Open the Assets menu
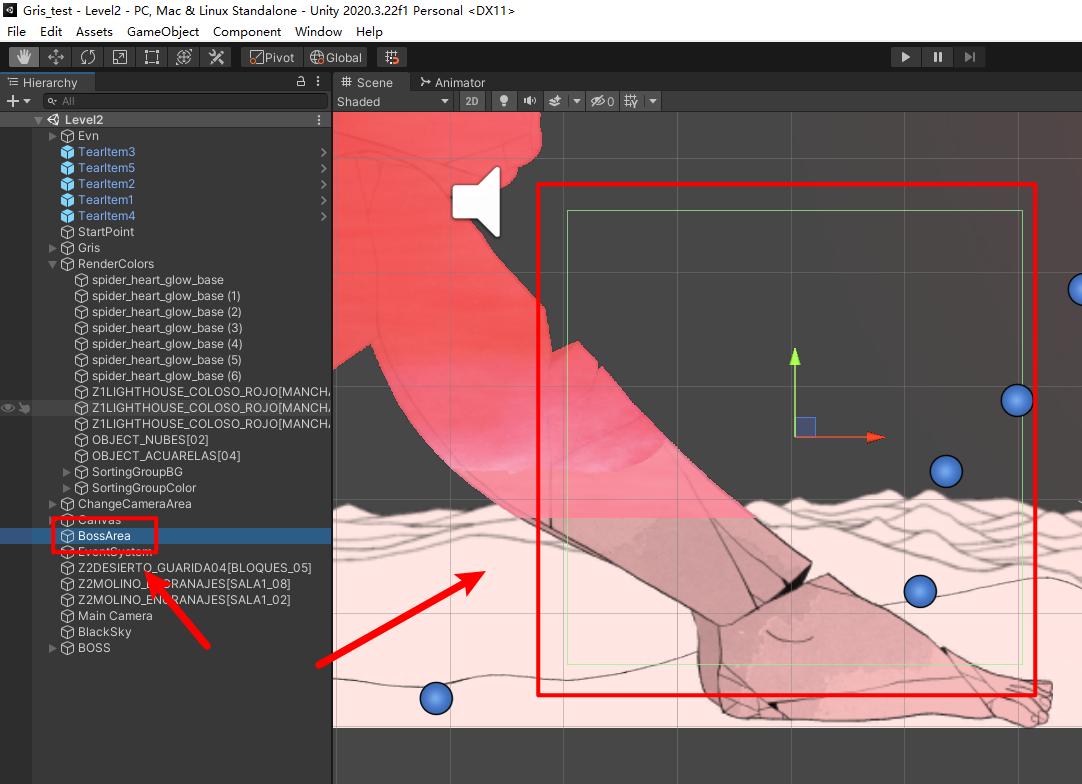The image size is (1082, 784). coord(95,32)
